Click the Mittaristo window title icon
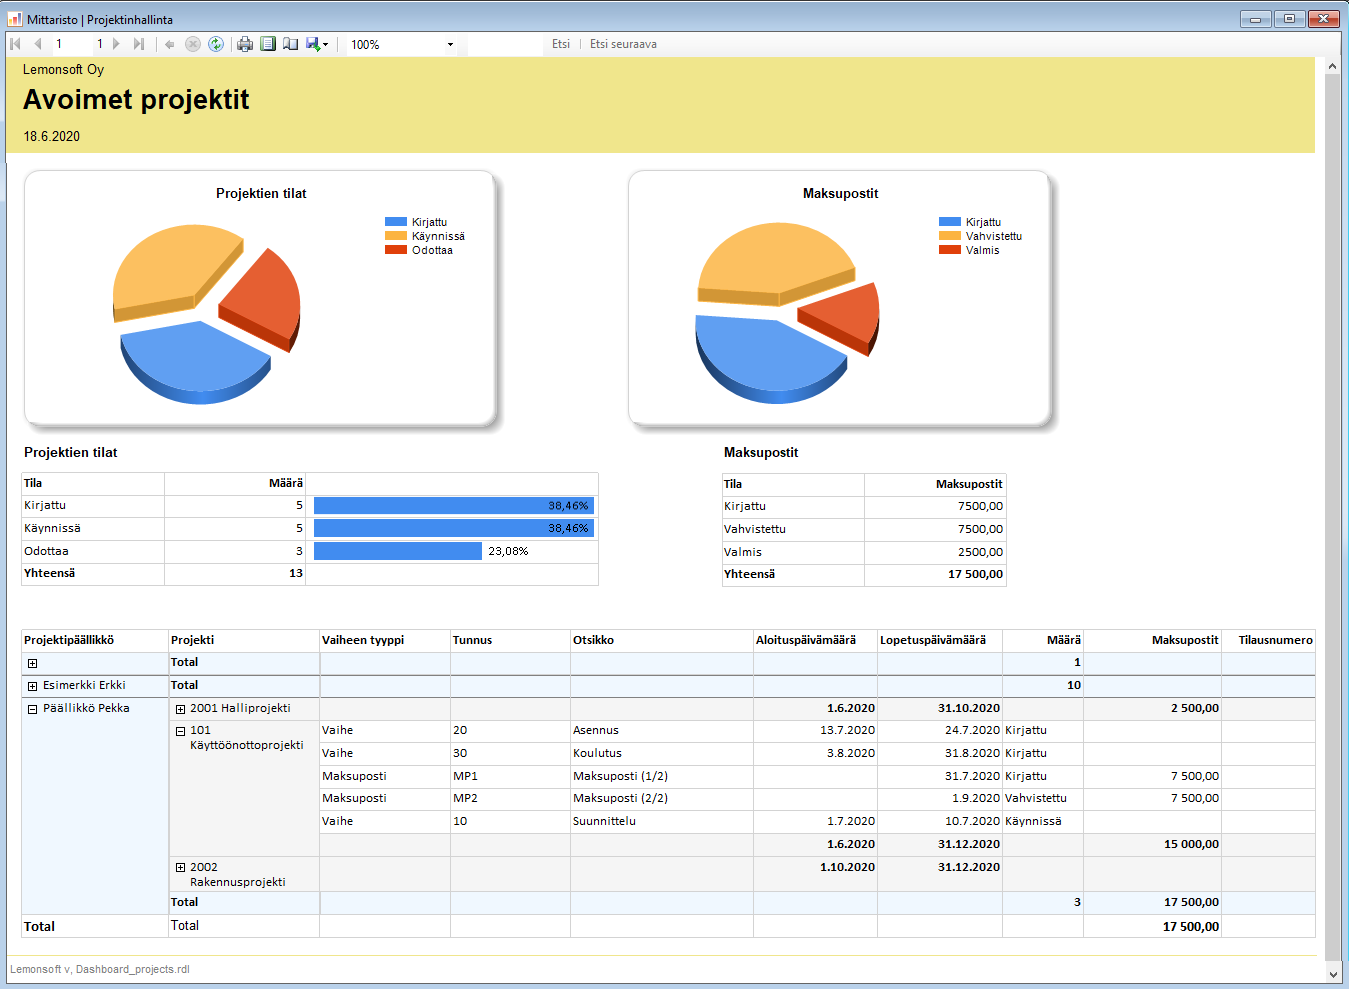1349x989 pixels. tap(15, 19)
